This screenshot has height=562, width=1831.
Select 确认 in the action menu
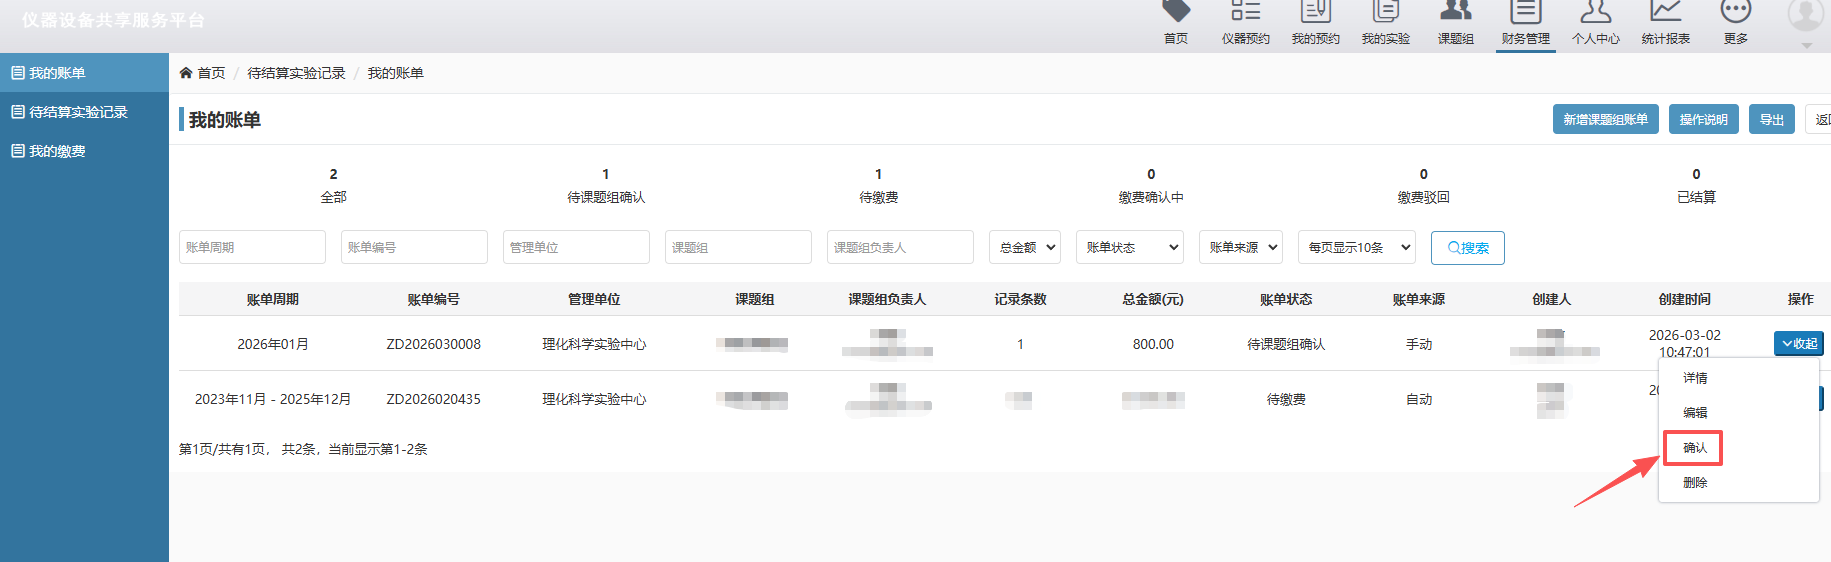tap(1694, 448)
